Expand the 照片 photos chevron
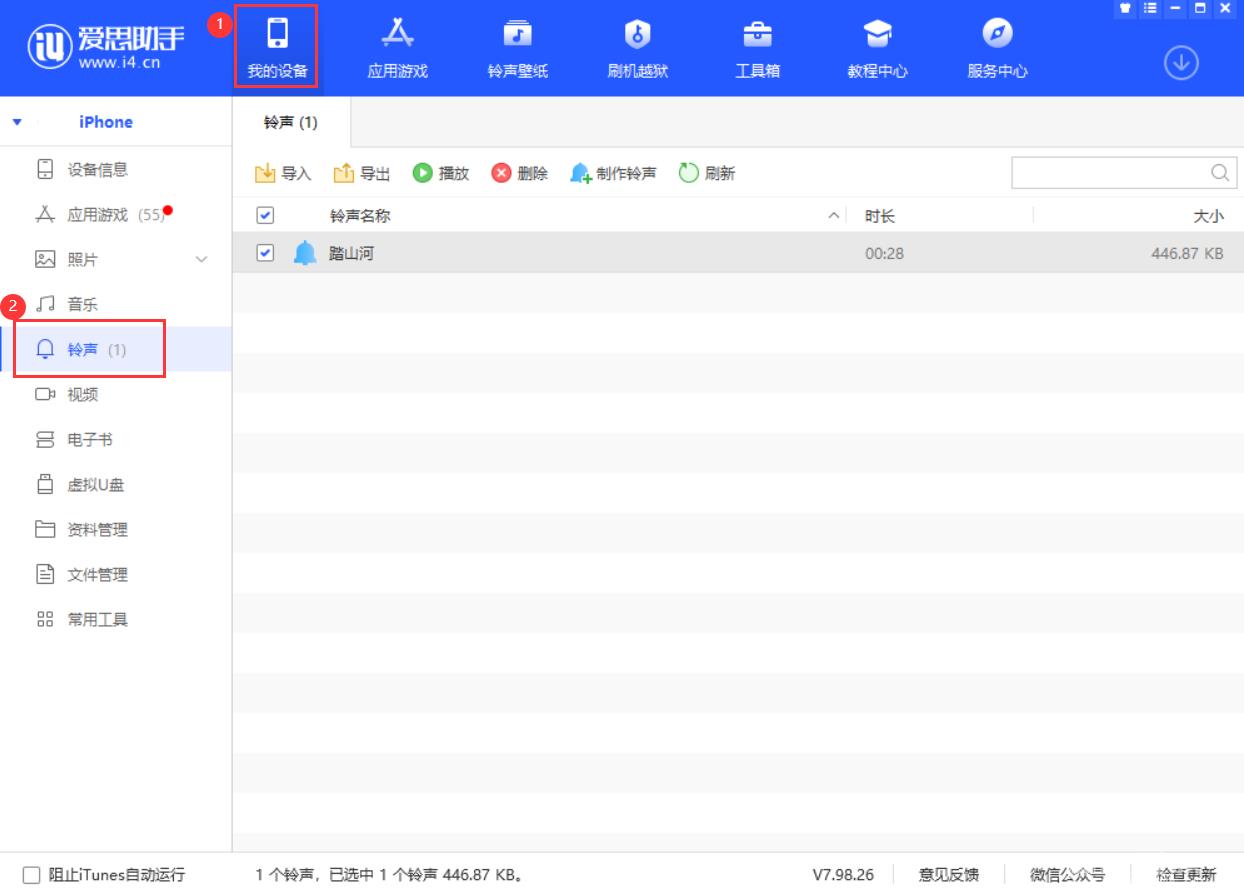Screen dimensions: 1244x894 click(x=201, y=260)
